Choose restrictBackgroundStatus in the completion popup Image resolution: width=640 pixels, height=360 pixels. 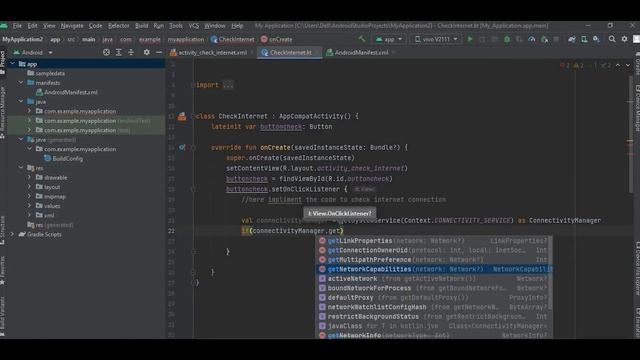pyautogui.click(x=434, y=317)
